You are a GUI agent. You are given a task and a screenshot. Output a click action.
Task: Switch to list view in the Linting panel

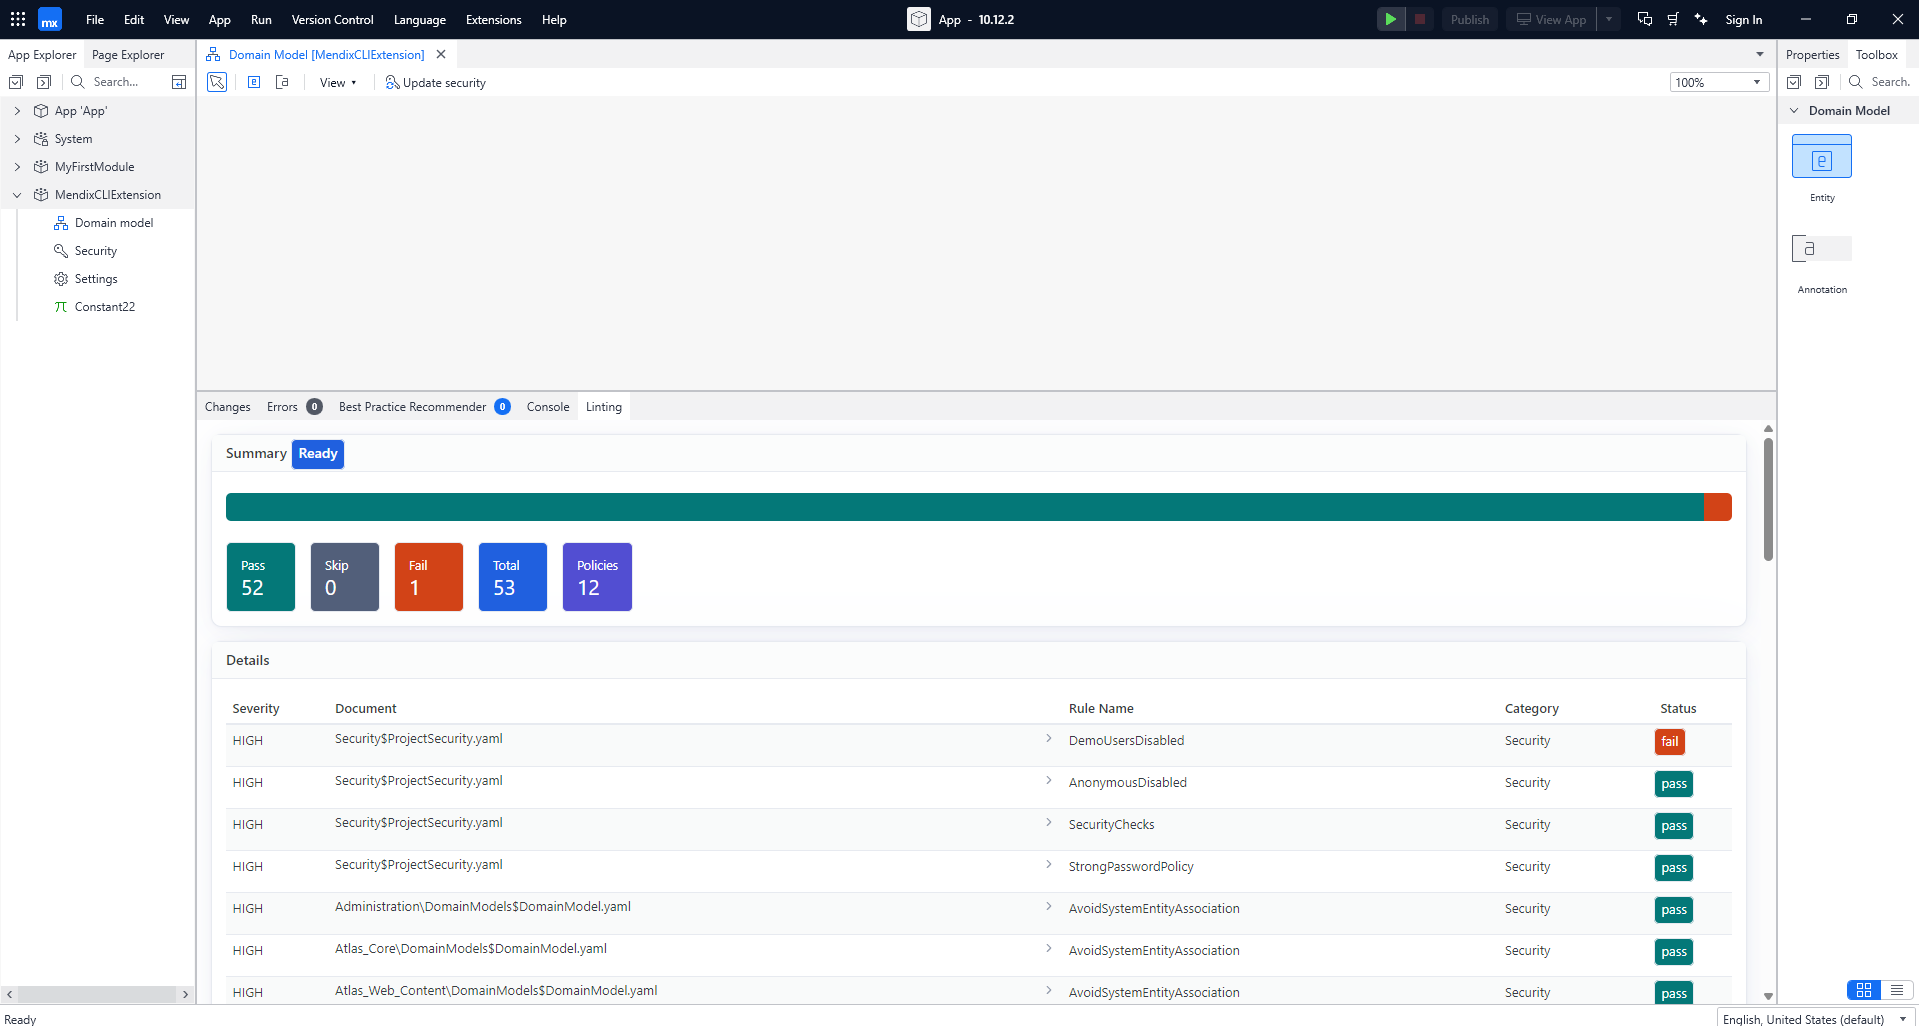1897,990
